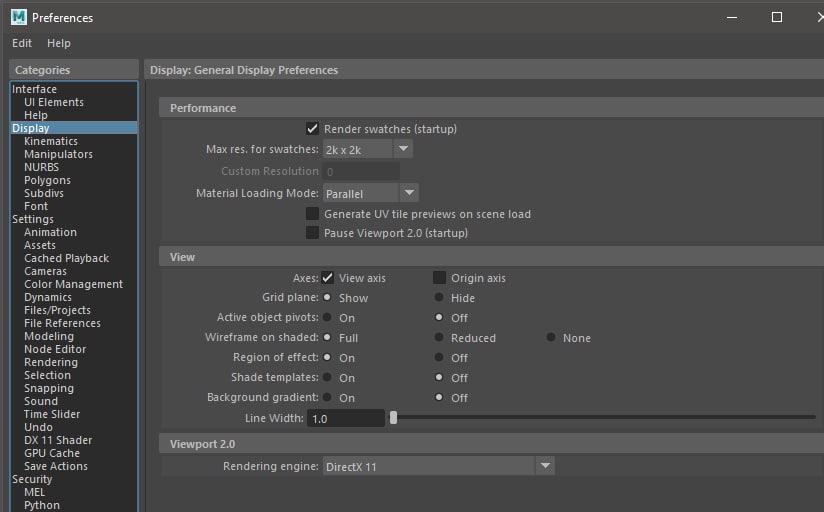Set Active object pivots to Off
Screen dimensions: 824x512
(x=439, y=318)
